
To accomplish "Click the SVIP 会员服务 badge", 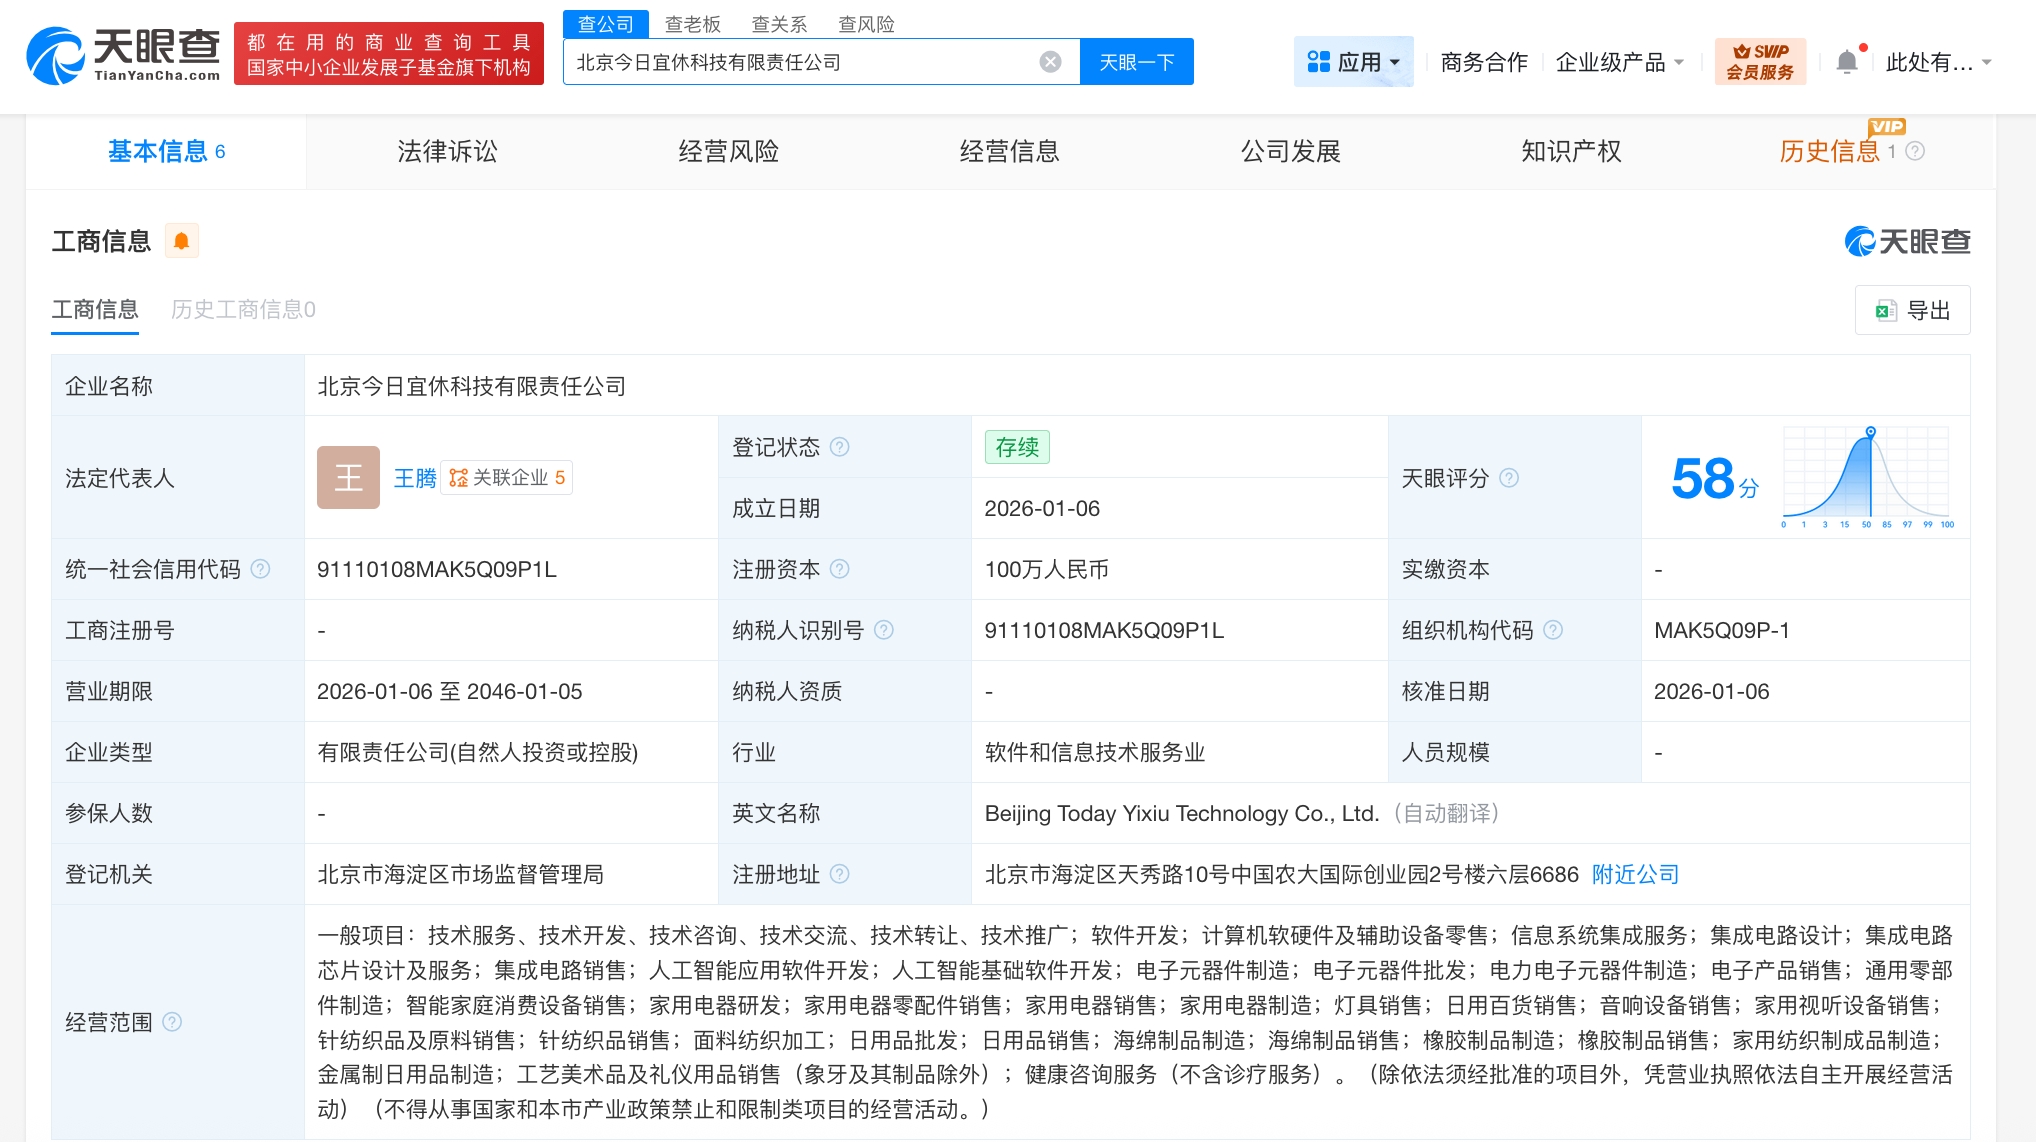I will click(1760, 62).
